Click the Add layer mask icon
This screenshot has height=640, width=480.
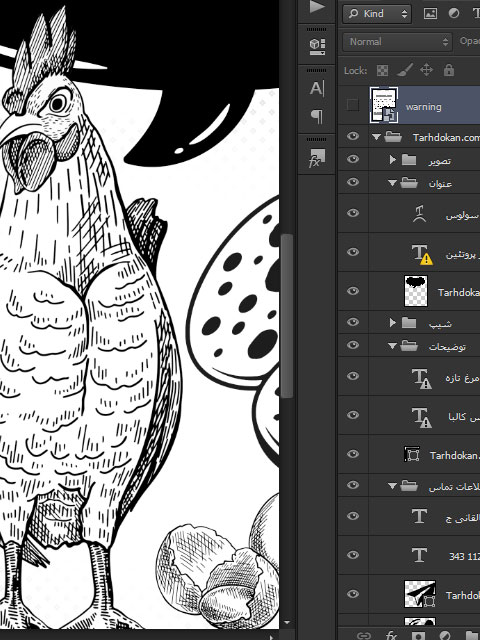tap(417, 636)
